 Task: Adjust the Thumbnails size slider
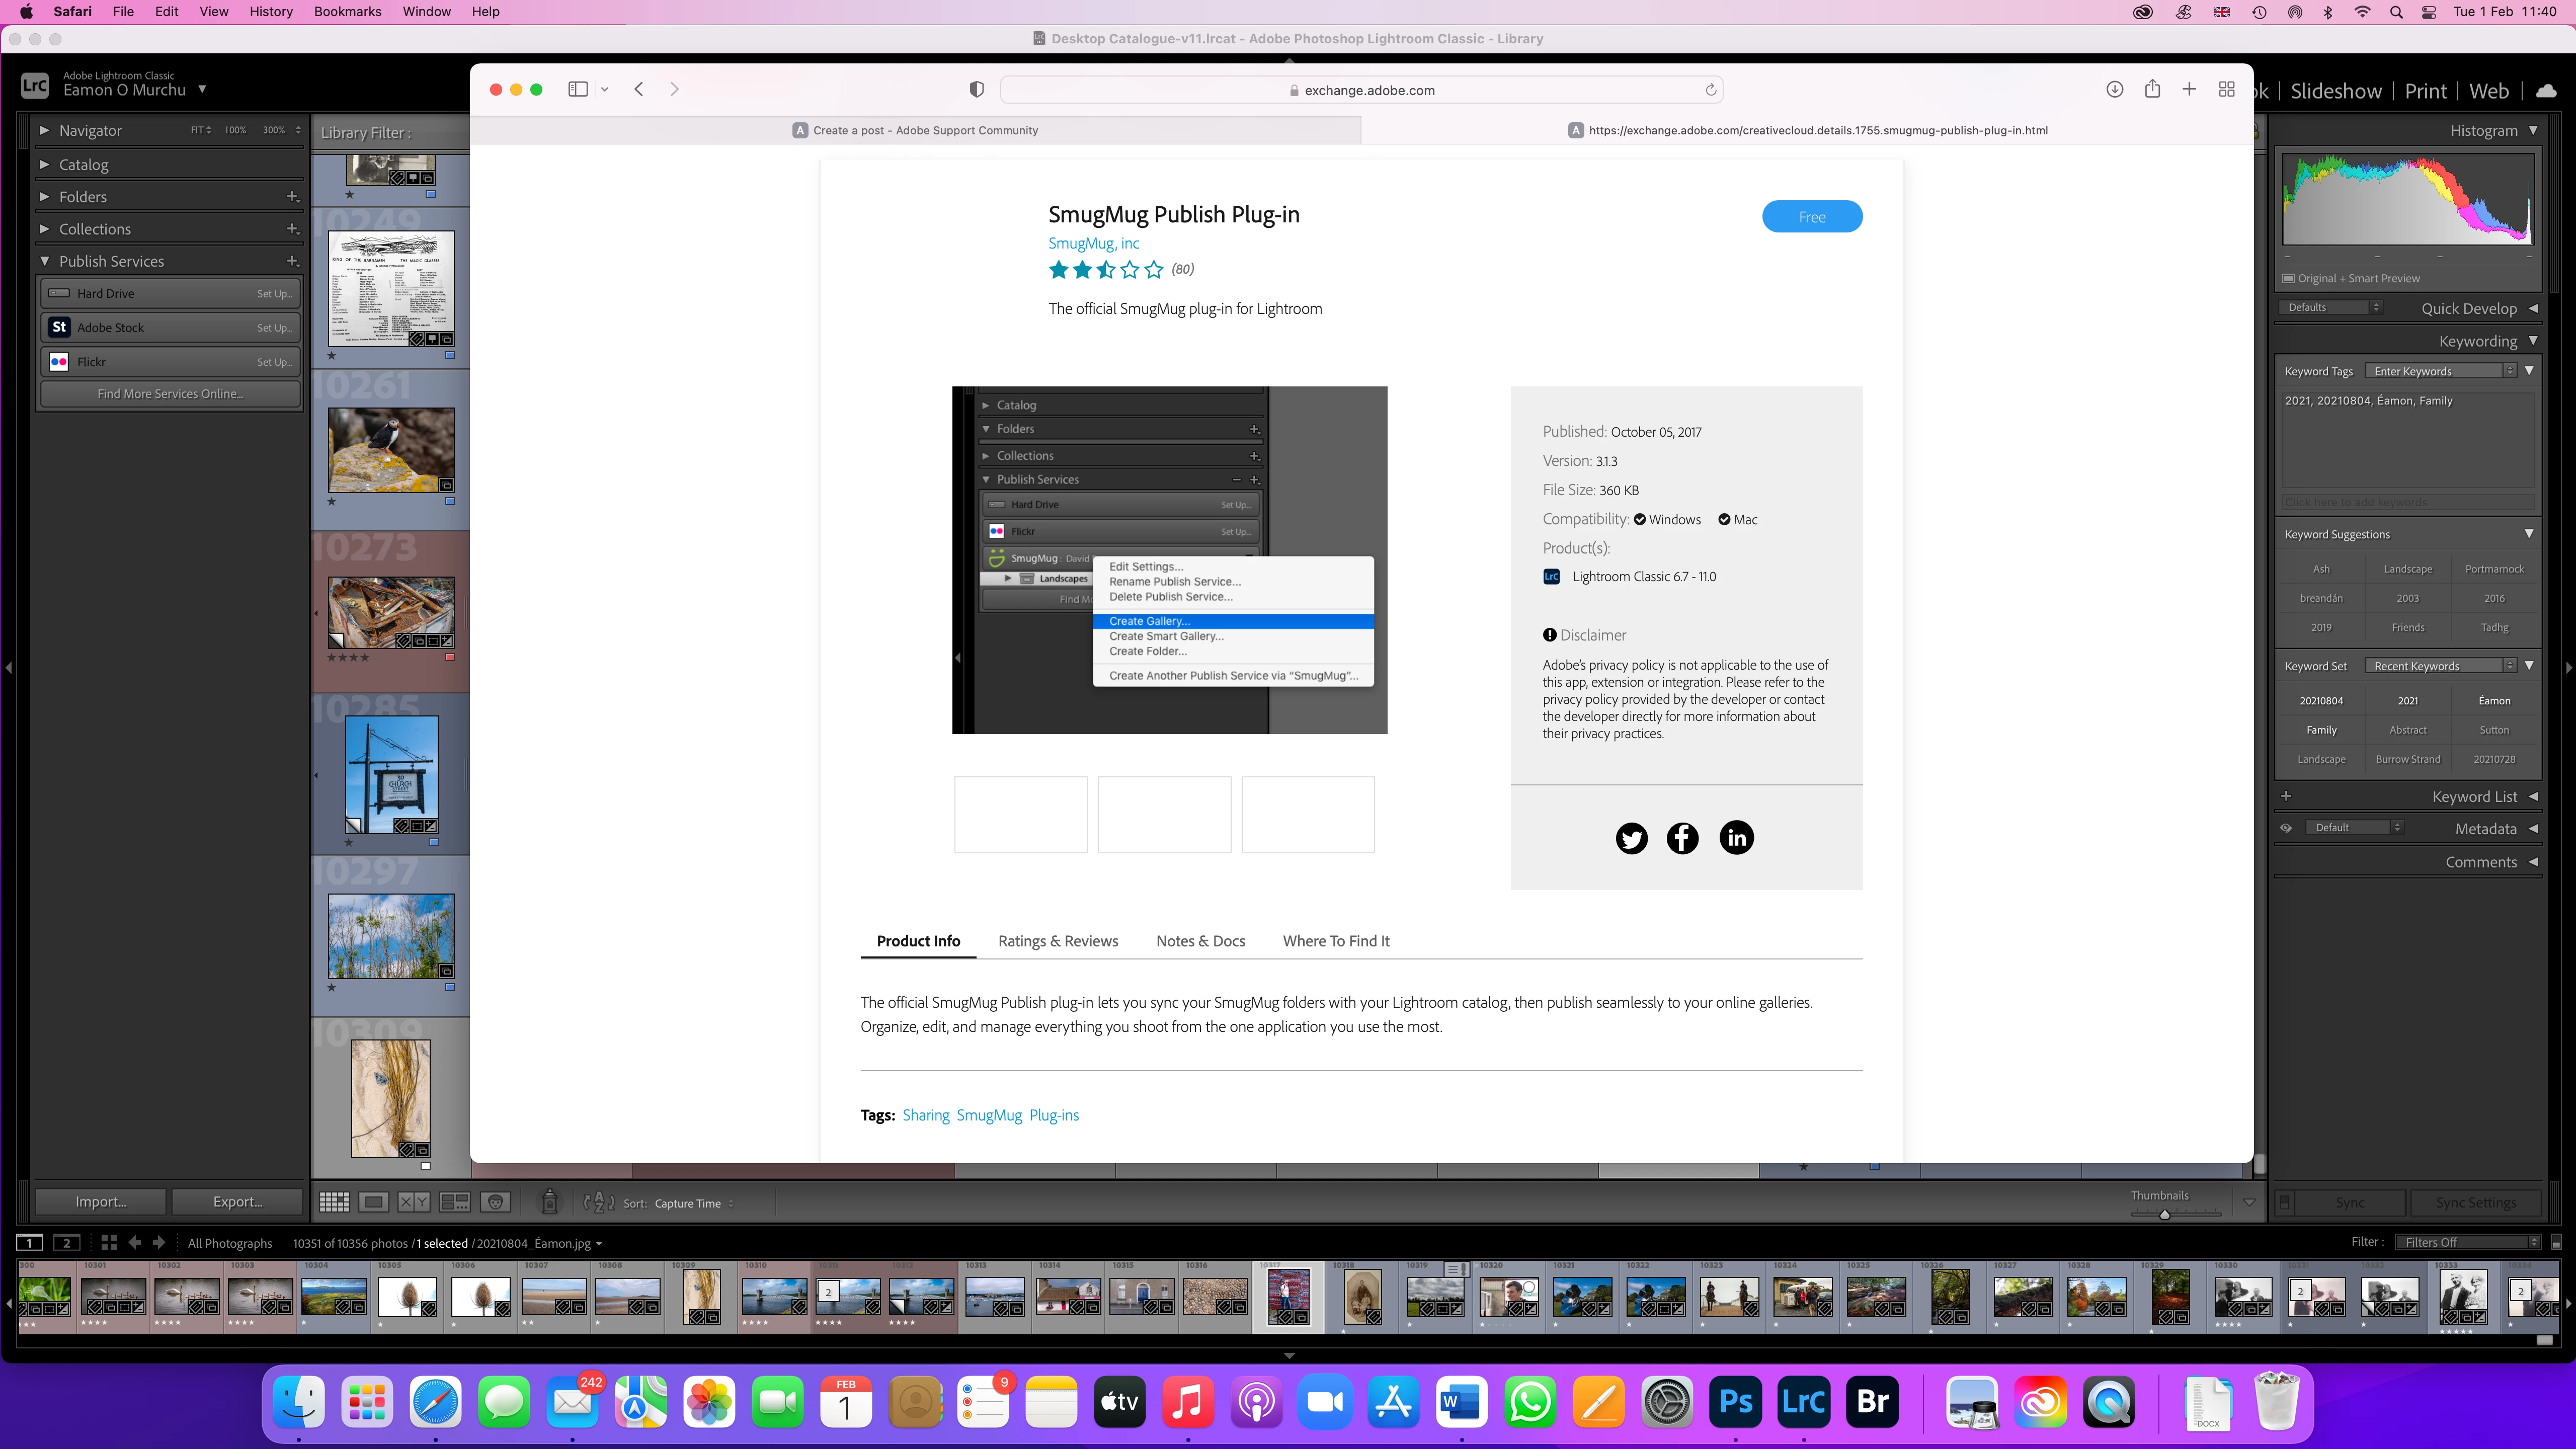coord(2164,1215)
